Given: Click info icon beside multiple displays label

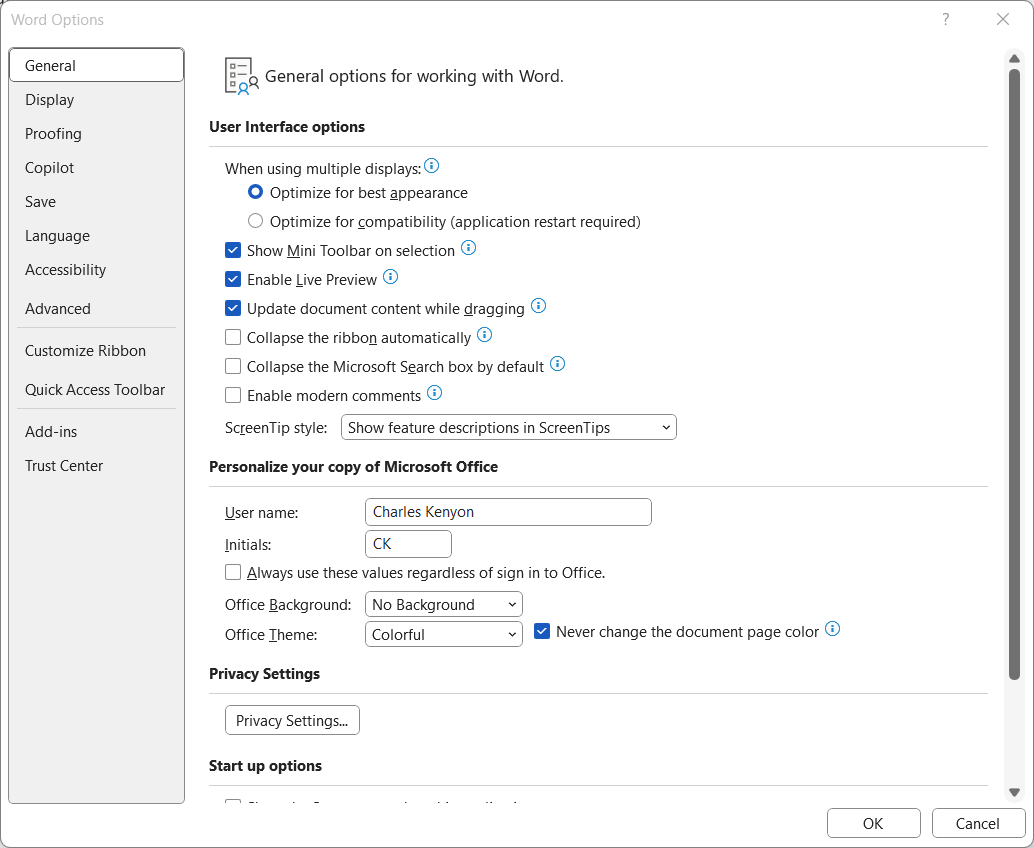Looking at the screenshot, I should click(432, 166).
